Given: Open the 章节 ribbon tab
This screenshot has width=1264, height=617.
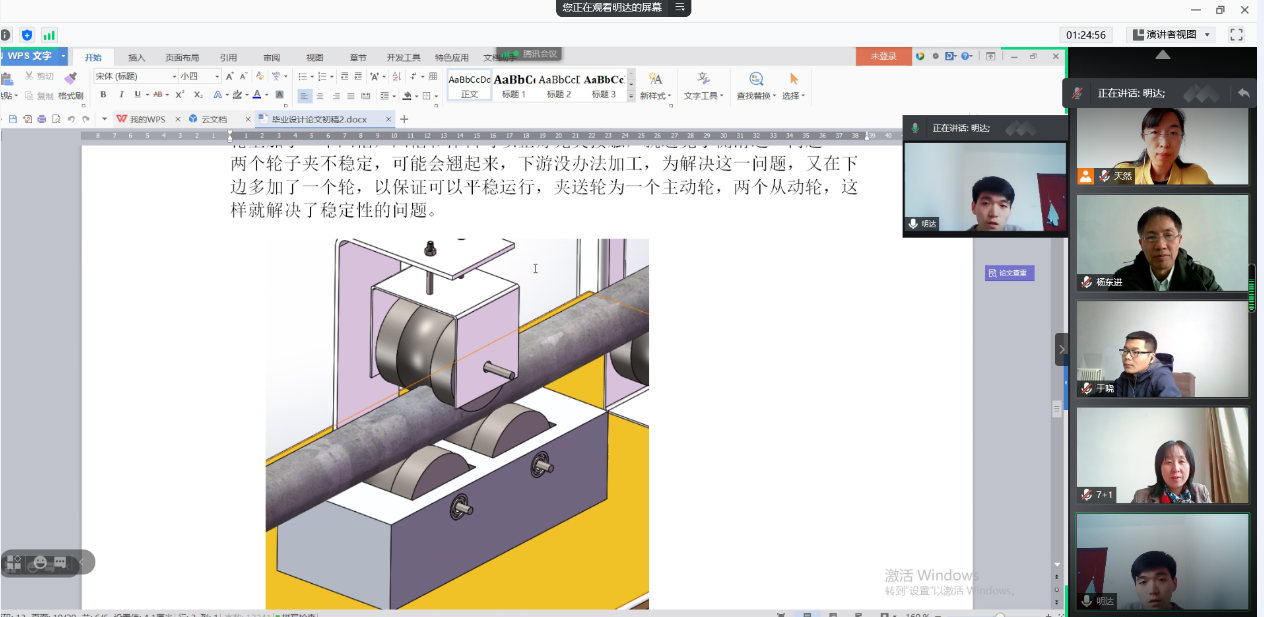Looking at the screenshot, I should tap(358, 58).
